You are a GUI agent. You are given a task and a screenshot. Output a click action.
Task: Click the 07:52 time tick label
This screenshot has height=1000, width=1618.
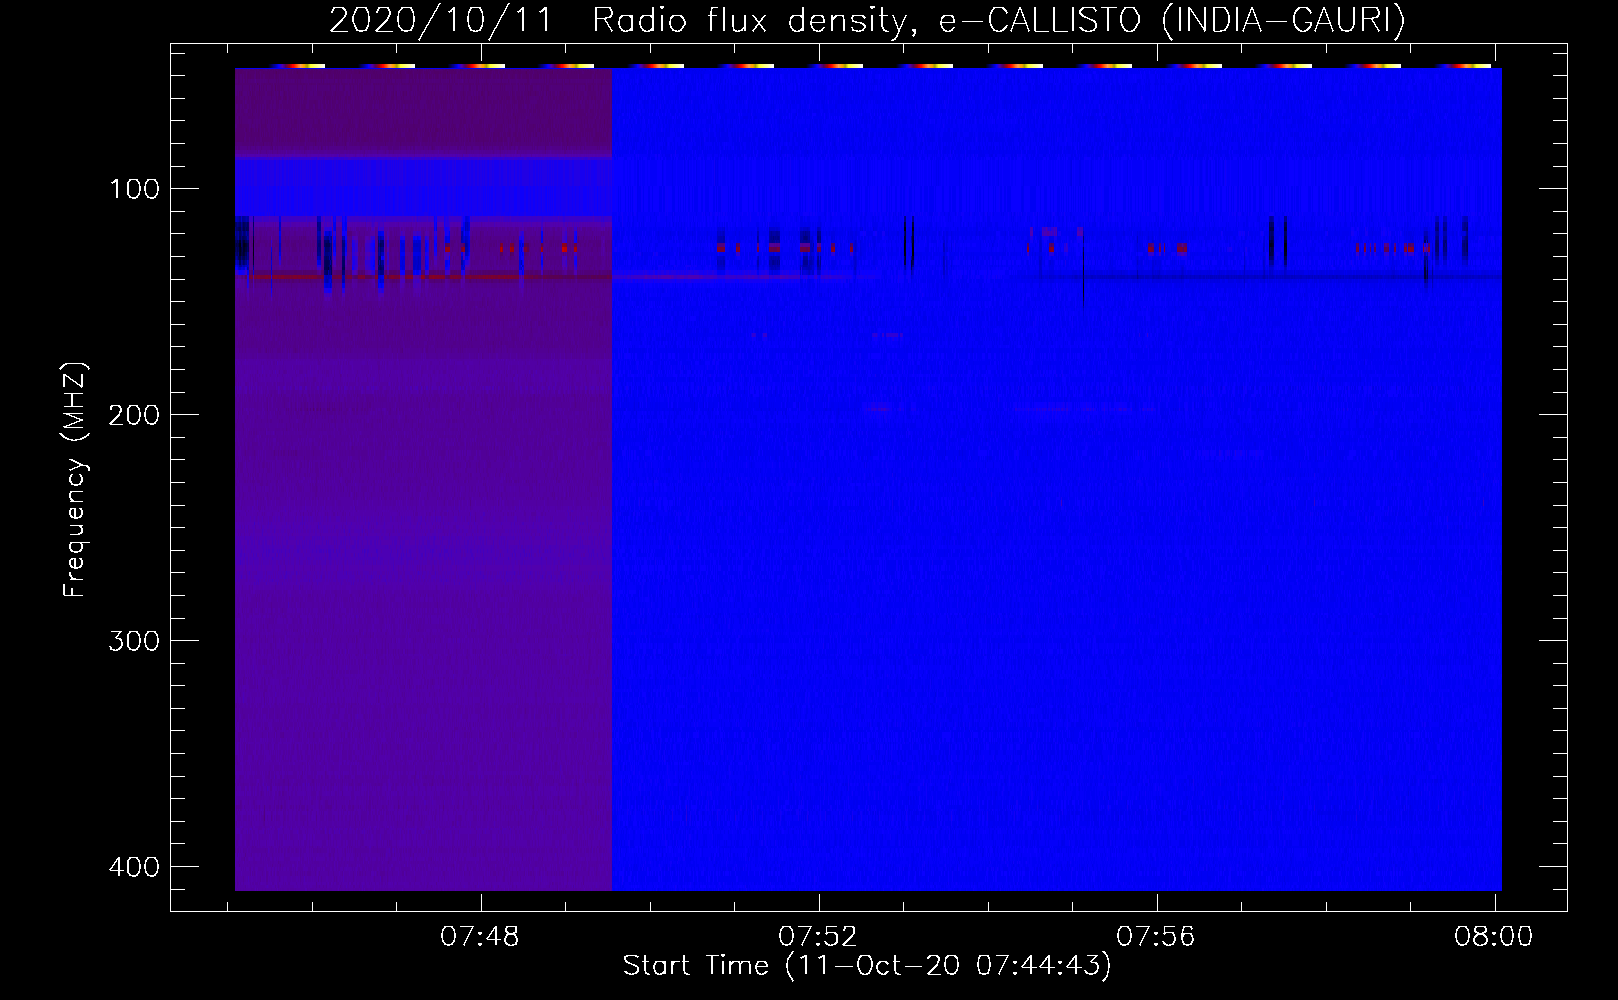pos(819,937)
